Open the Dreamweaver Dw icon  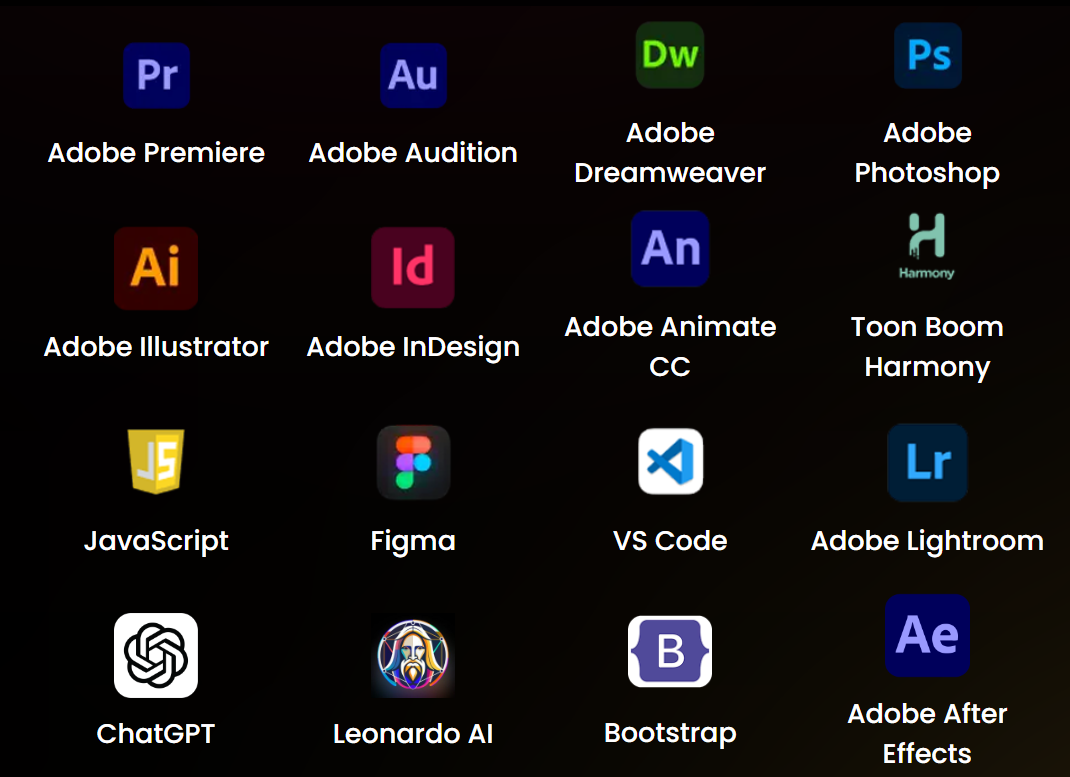(670, 55)
